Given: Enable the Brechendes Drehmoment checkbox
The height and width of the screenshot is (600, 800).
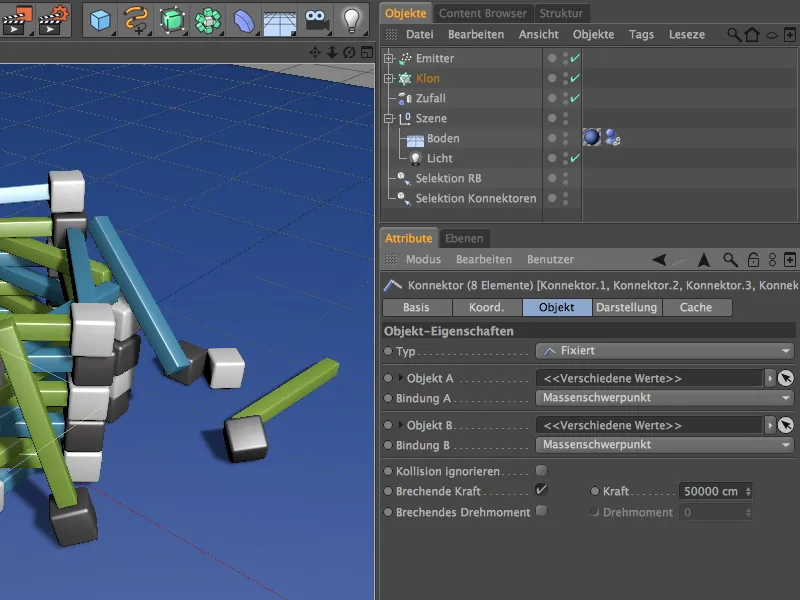Looking at the screenshot, I should pyautogui.click(x=541, y=511).
